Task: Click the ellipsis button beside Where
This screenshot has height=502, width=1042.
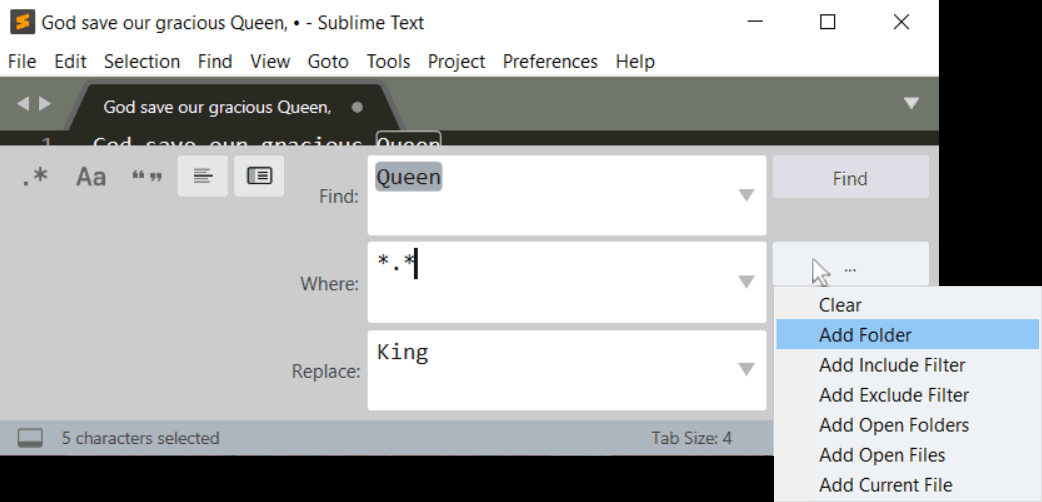Action: click(x=851, y=264)
